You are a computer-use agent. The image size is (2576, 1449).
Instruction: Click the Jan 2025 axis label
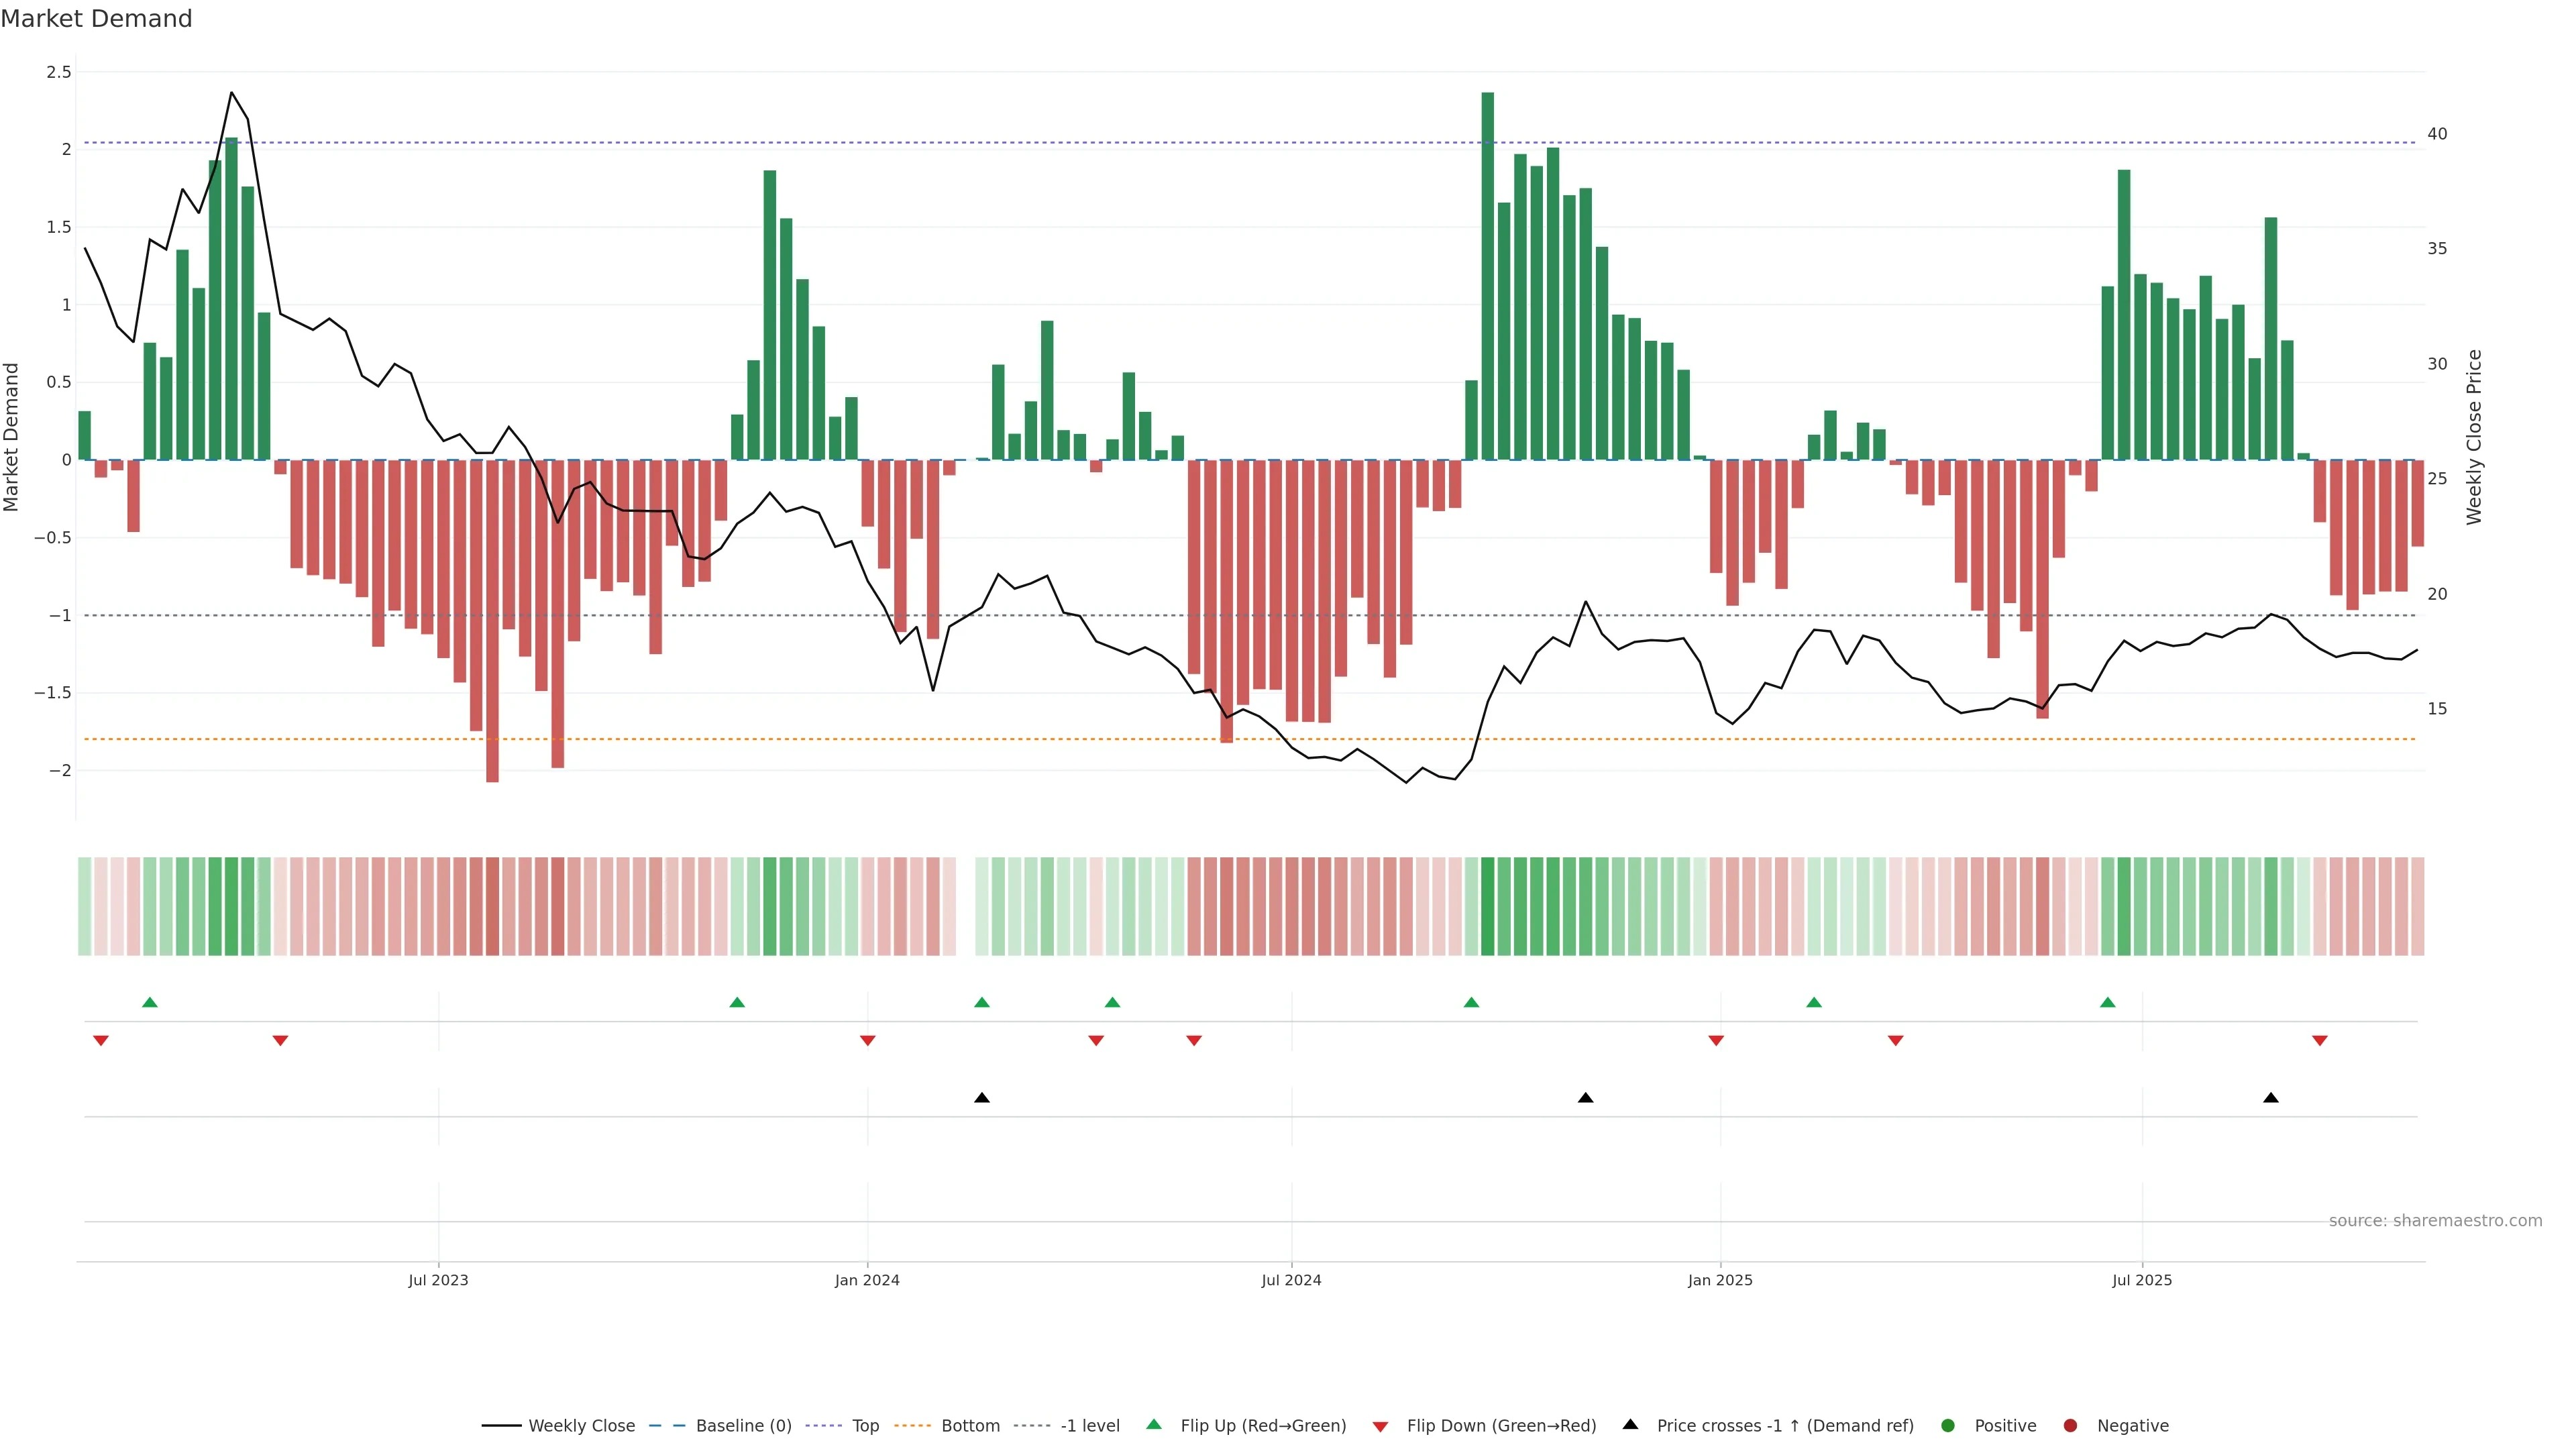[x=1720, y=1280]
